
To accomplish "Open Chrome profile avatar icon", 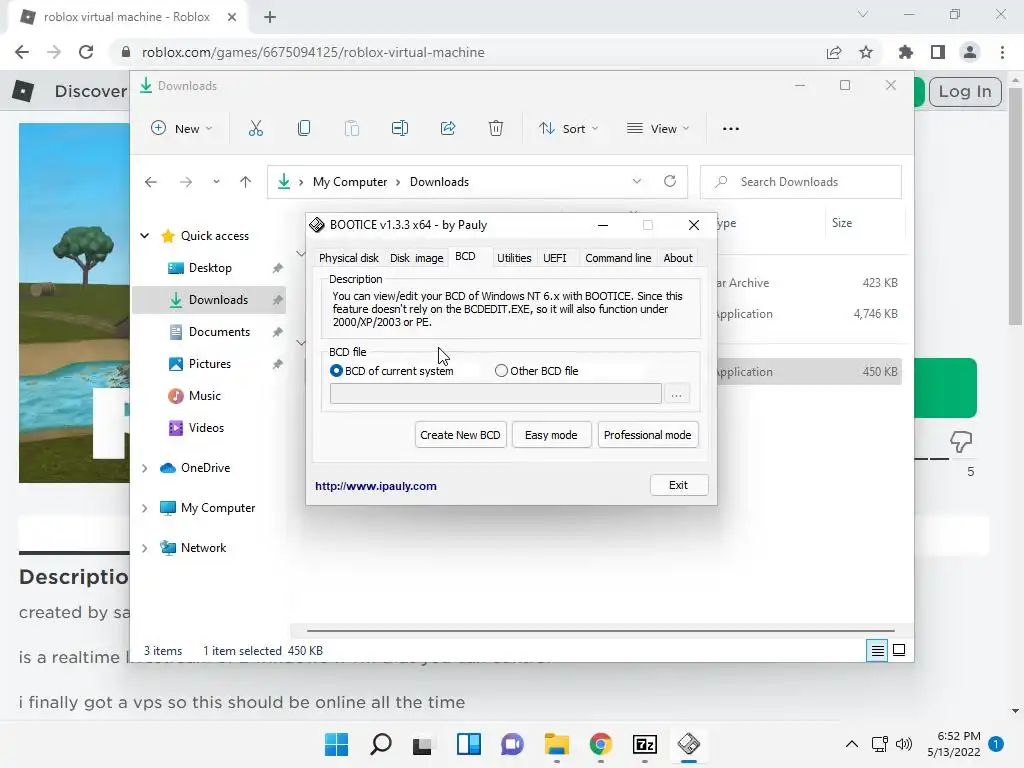I will pos(970,52).
